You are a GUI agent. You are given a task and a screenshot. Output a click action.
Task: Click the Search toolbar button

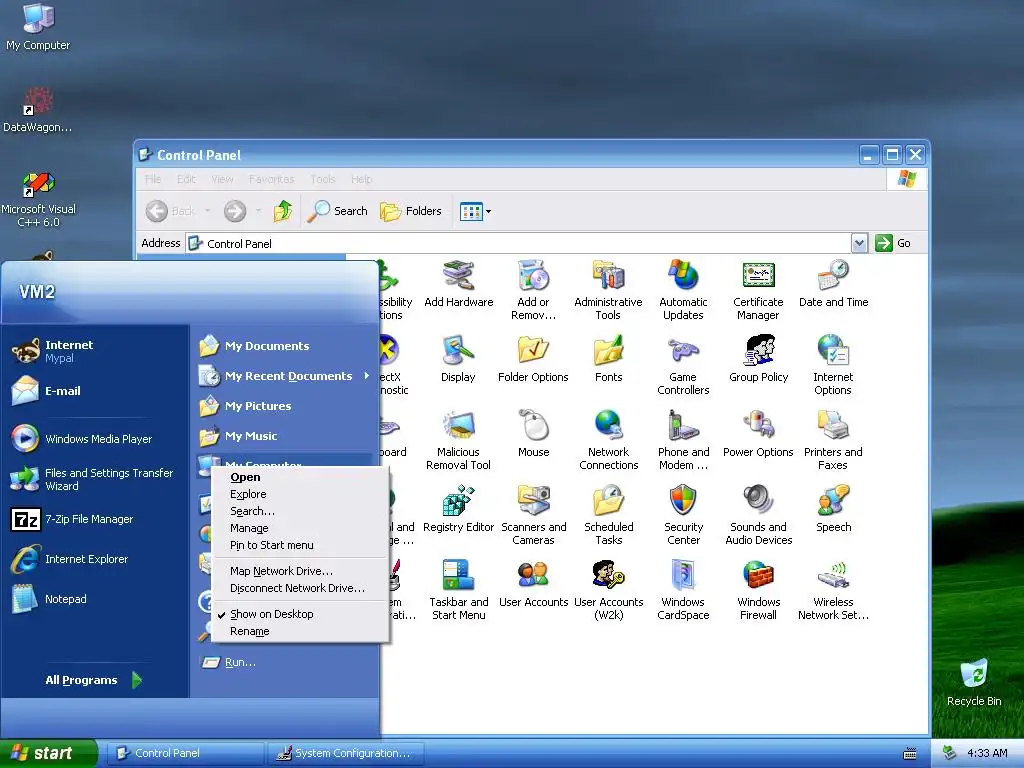pyautogui.click(x=338, y=212)
